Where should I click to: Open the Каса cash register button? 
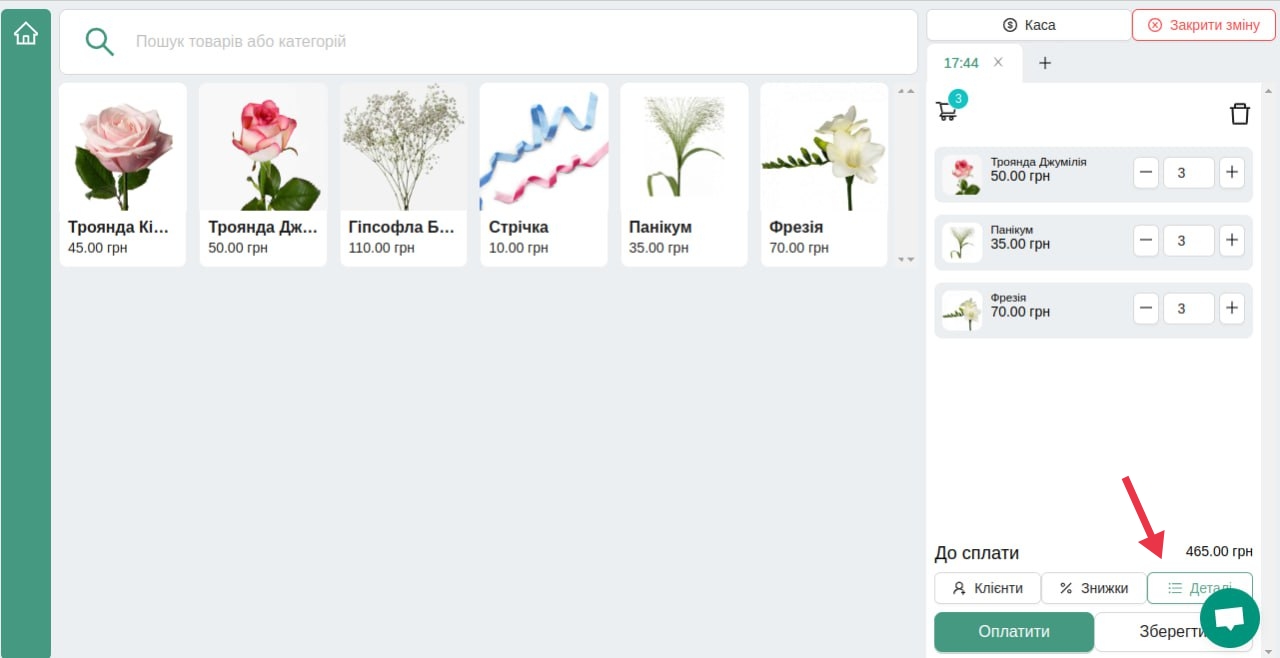coord(1029,25)
